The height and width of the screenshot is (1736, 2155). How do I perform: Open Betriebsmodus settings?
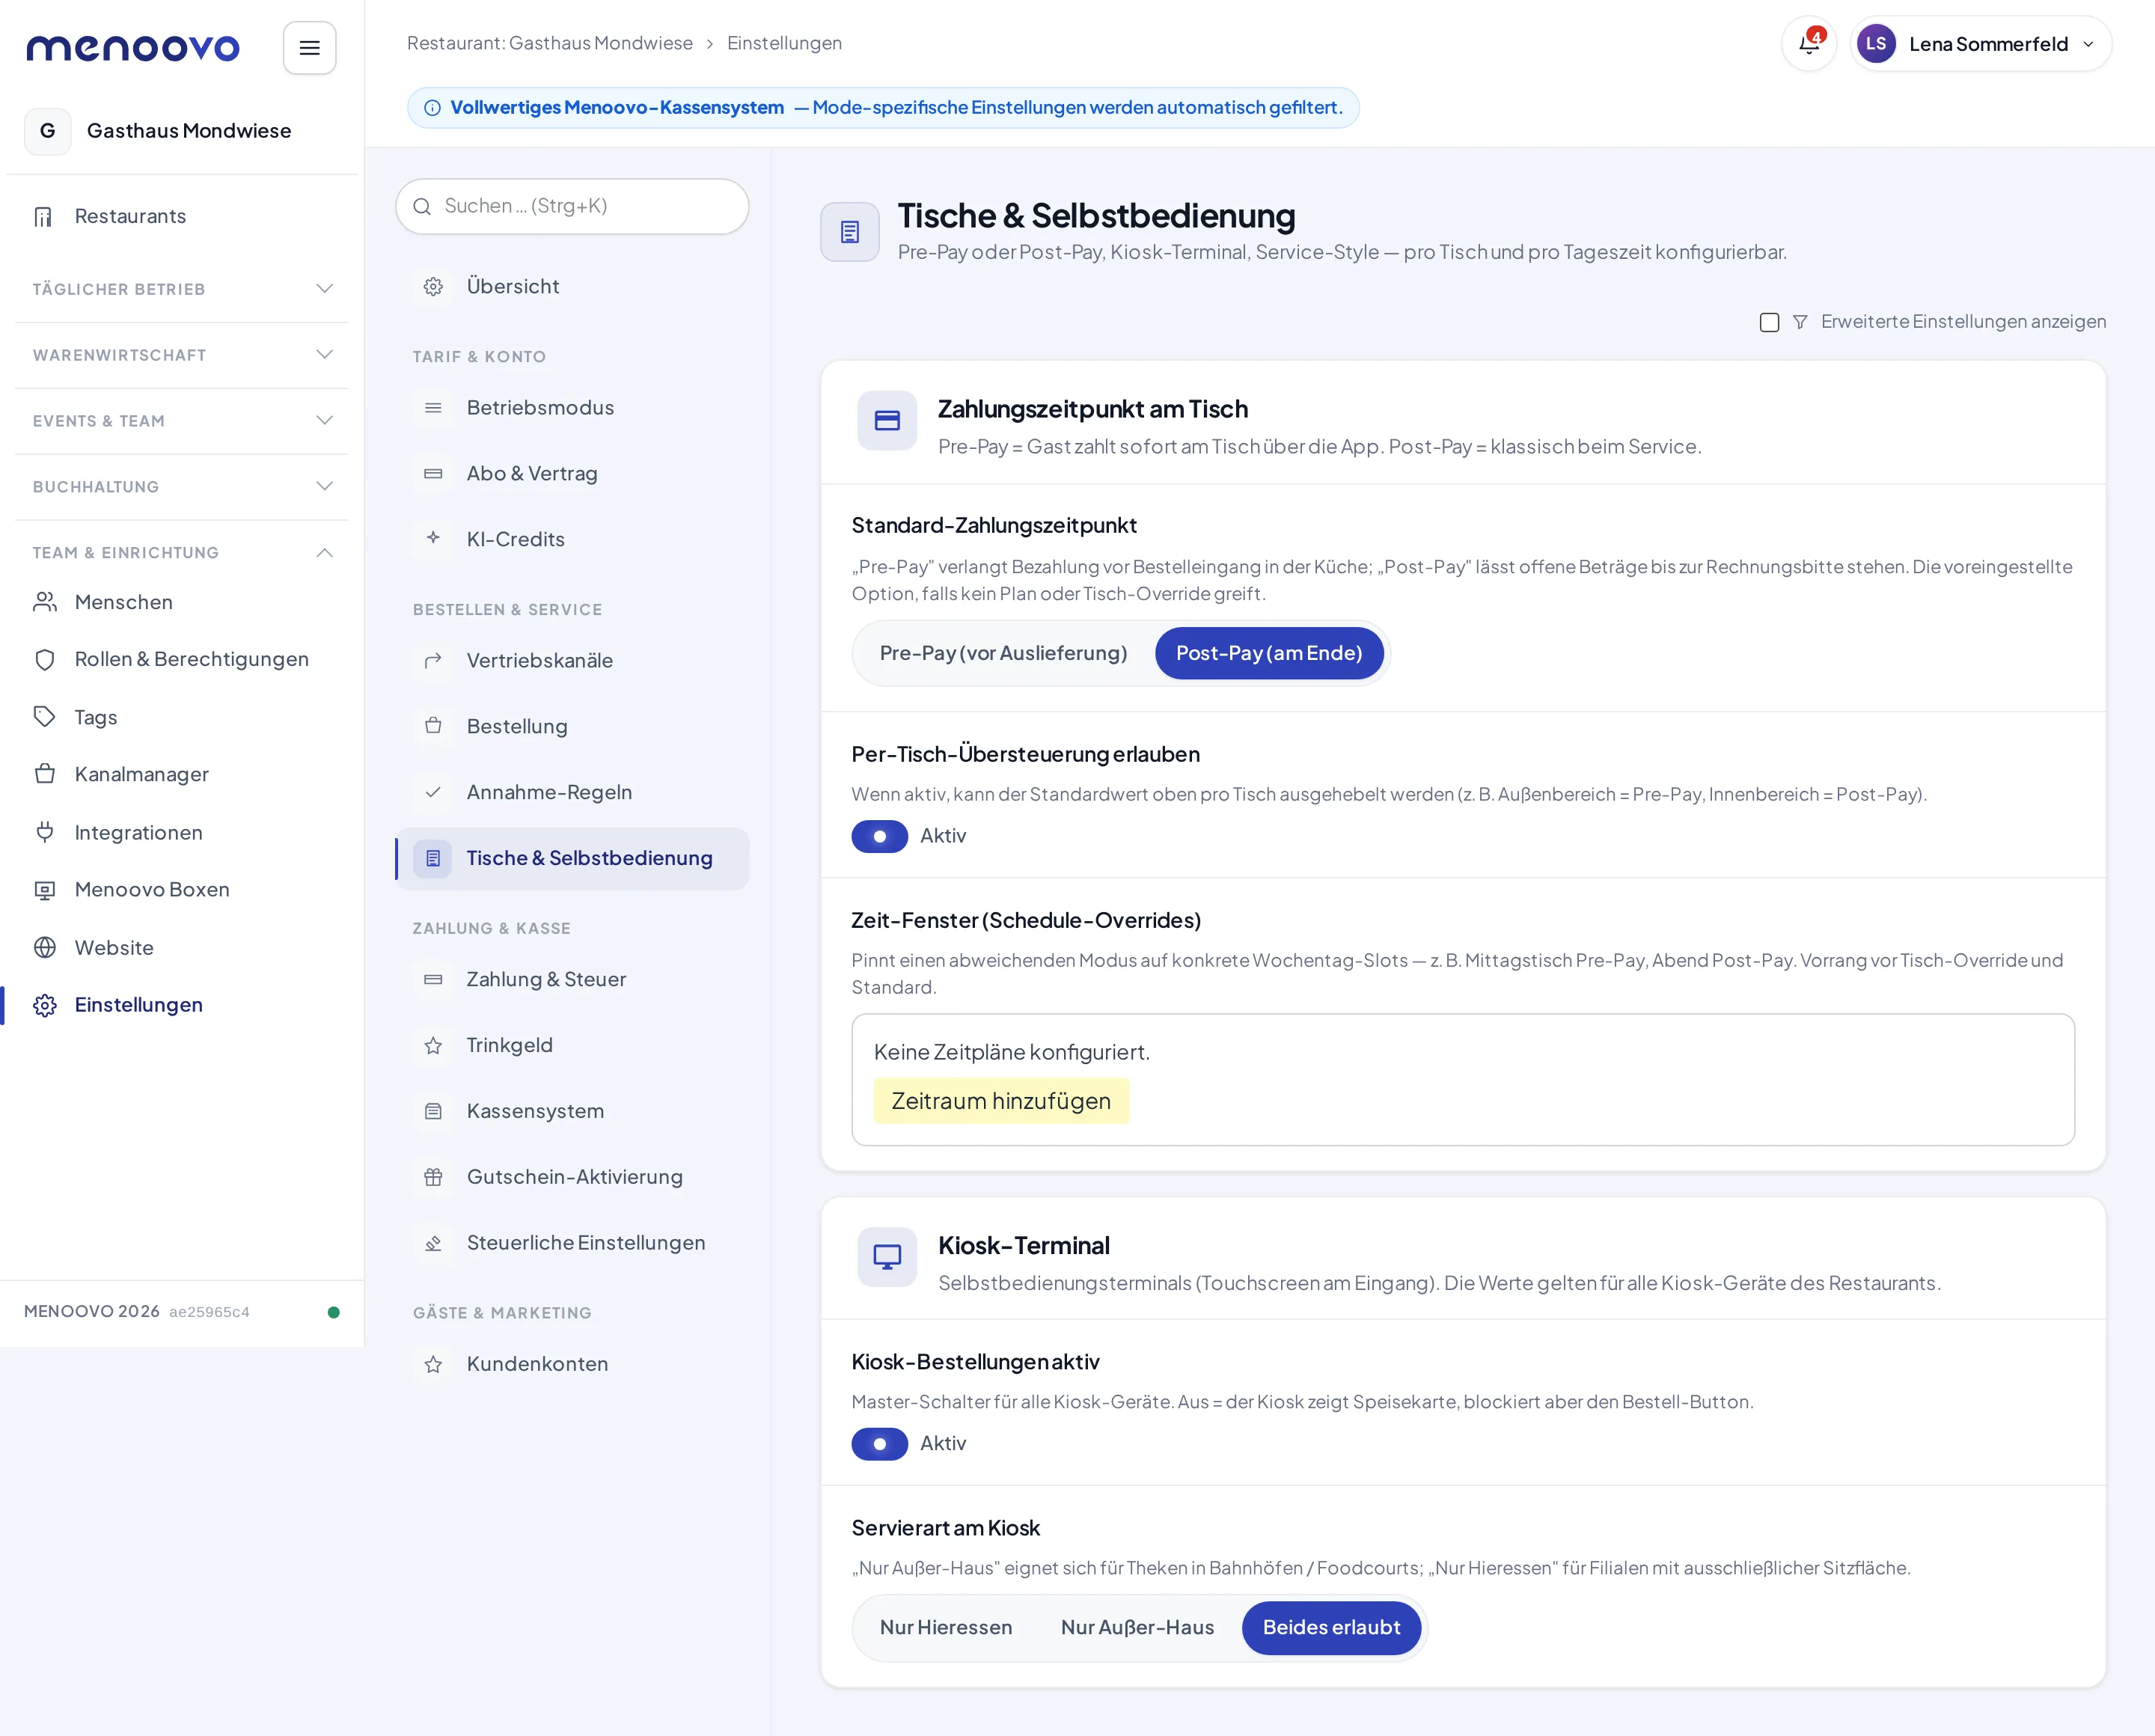(x=572, y=408)
